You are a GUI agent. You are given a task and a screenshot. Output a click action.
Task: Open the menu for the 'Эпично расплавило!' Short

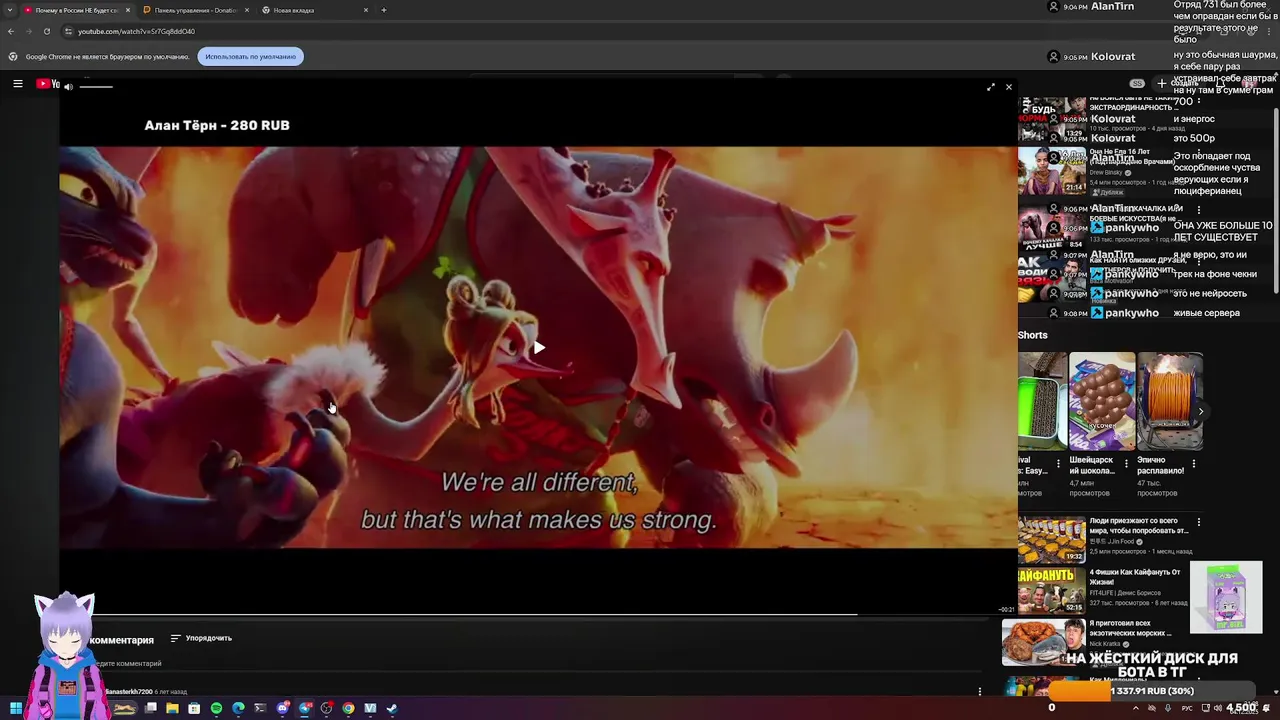coord(1194,463)
